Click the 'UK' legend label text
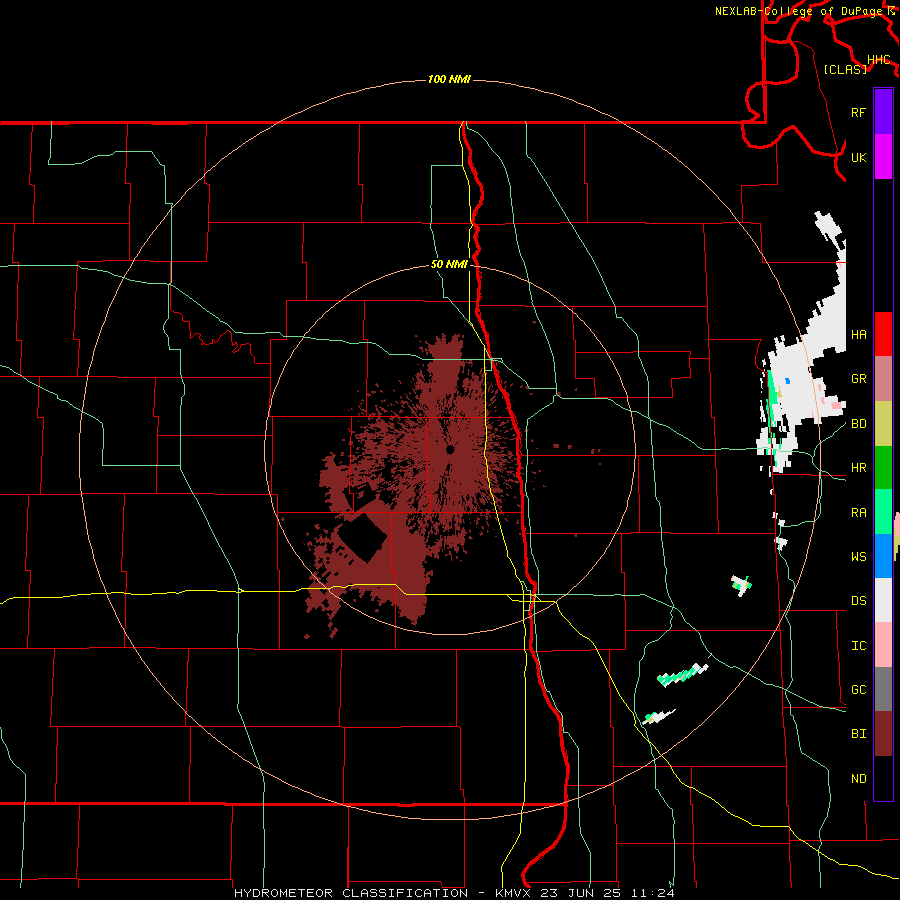 [858, 157]
